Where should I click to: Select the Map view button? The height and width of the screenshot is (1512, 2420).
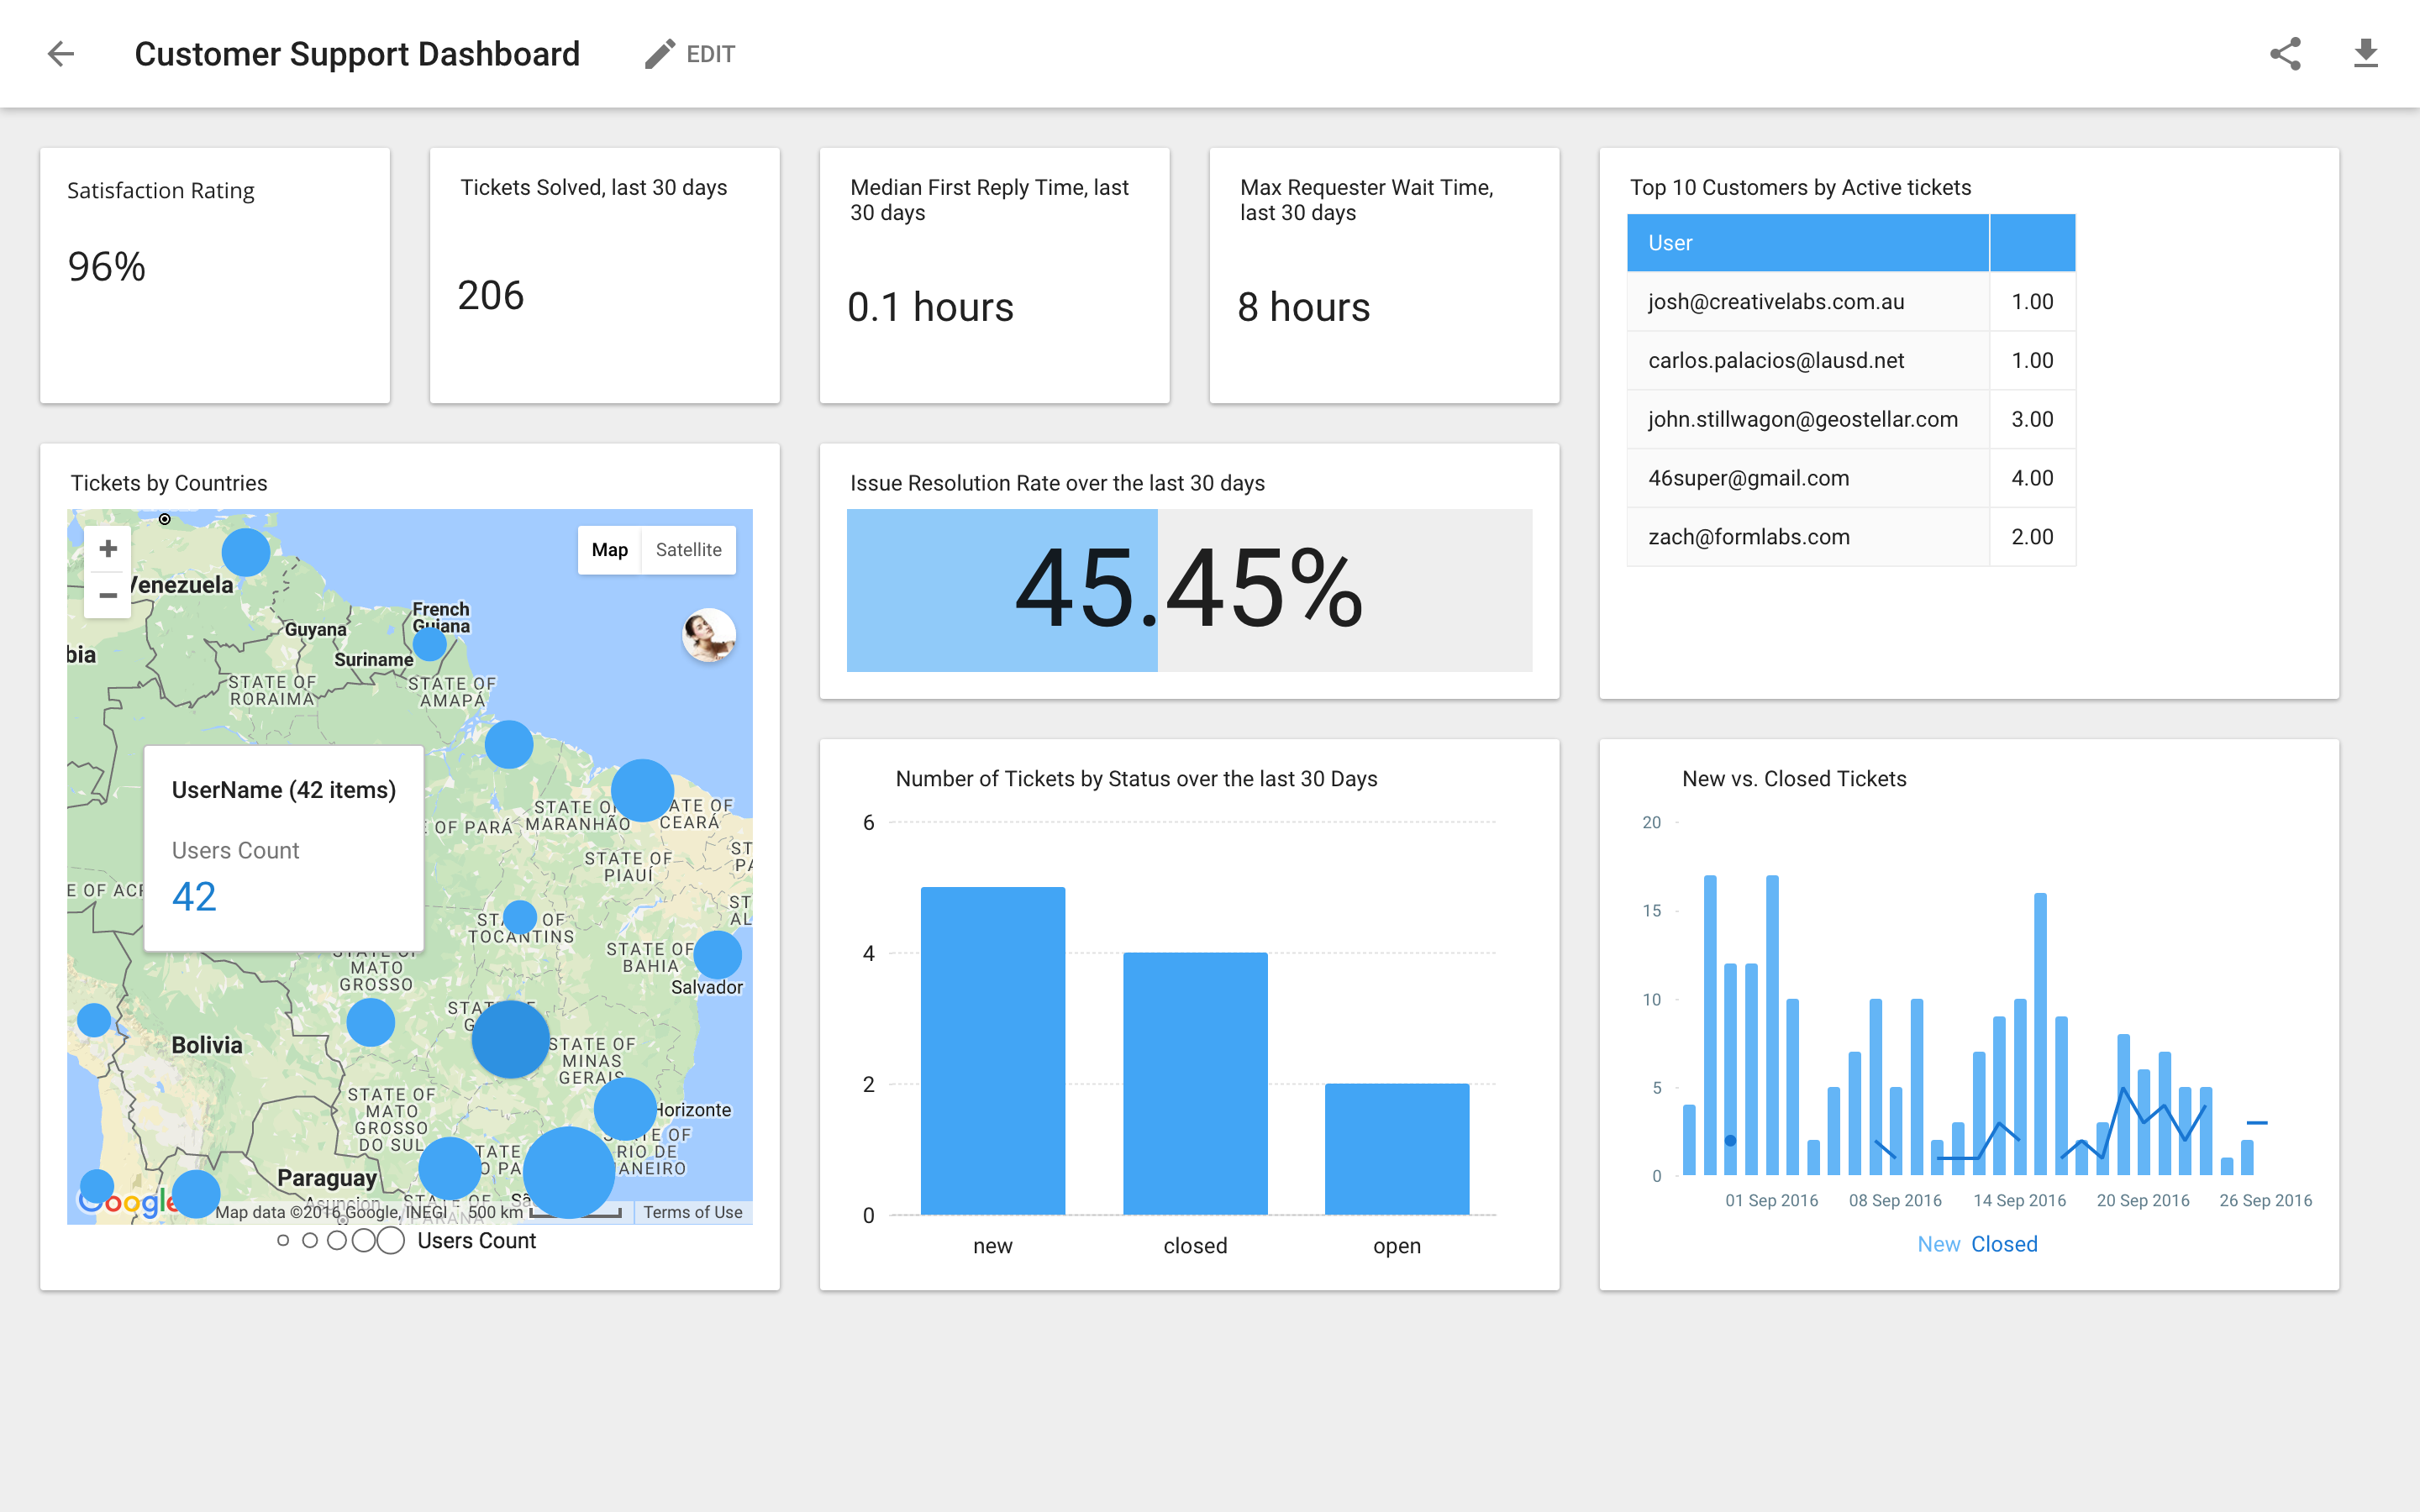[x=609, y=550]
